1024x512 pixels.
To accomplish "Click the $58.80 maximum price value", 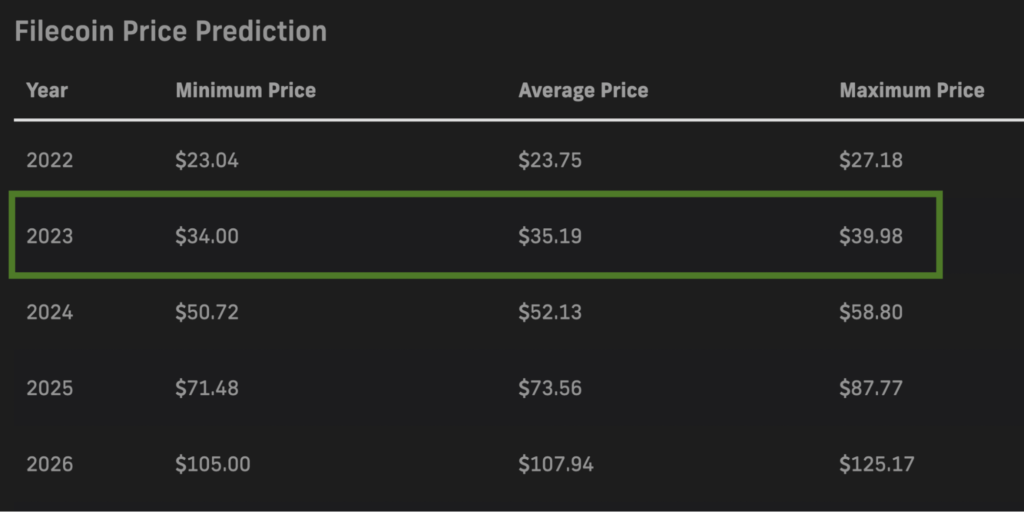I will (871, 312).
